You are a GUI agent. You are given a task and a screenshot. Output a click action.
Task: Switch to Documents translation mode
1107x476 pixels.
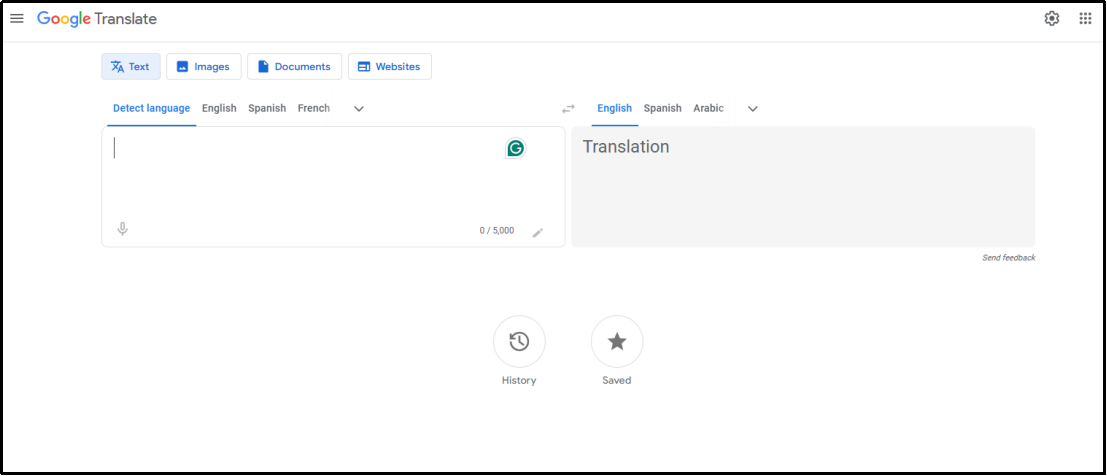click(x=294, y=67)
